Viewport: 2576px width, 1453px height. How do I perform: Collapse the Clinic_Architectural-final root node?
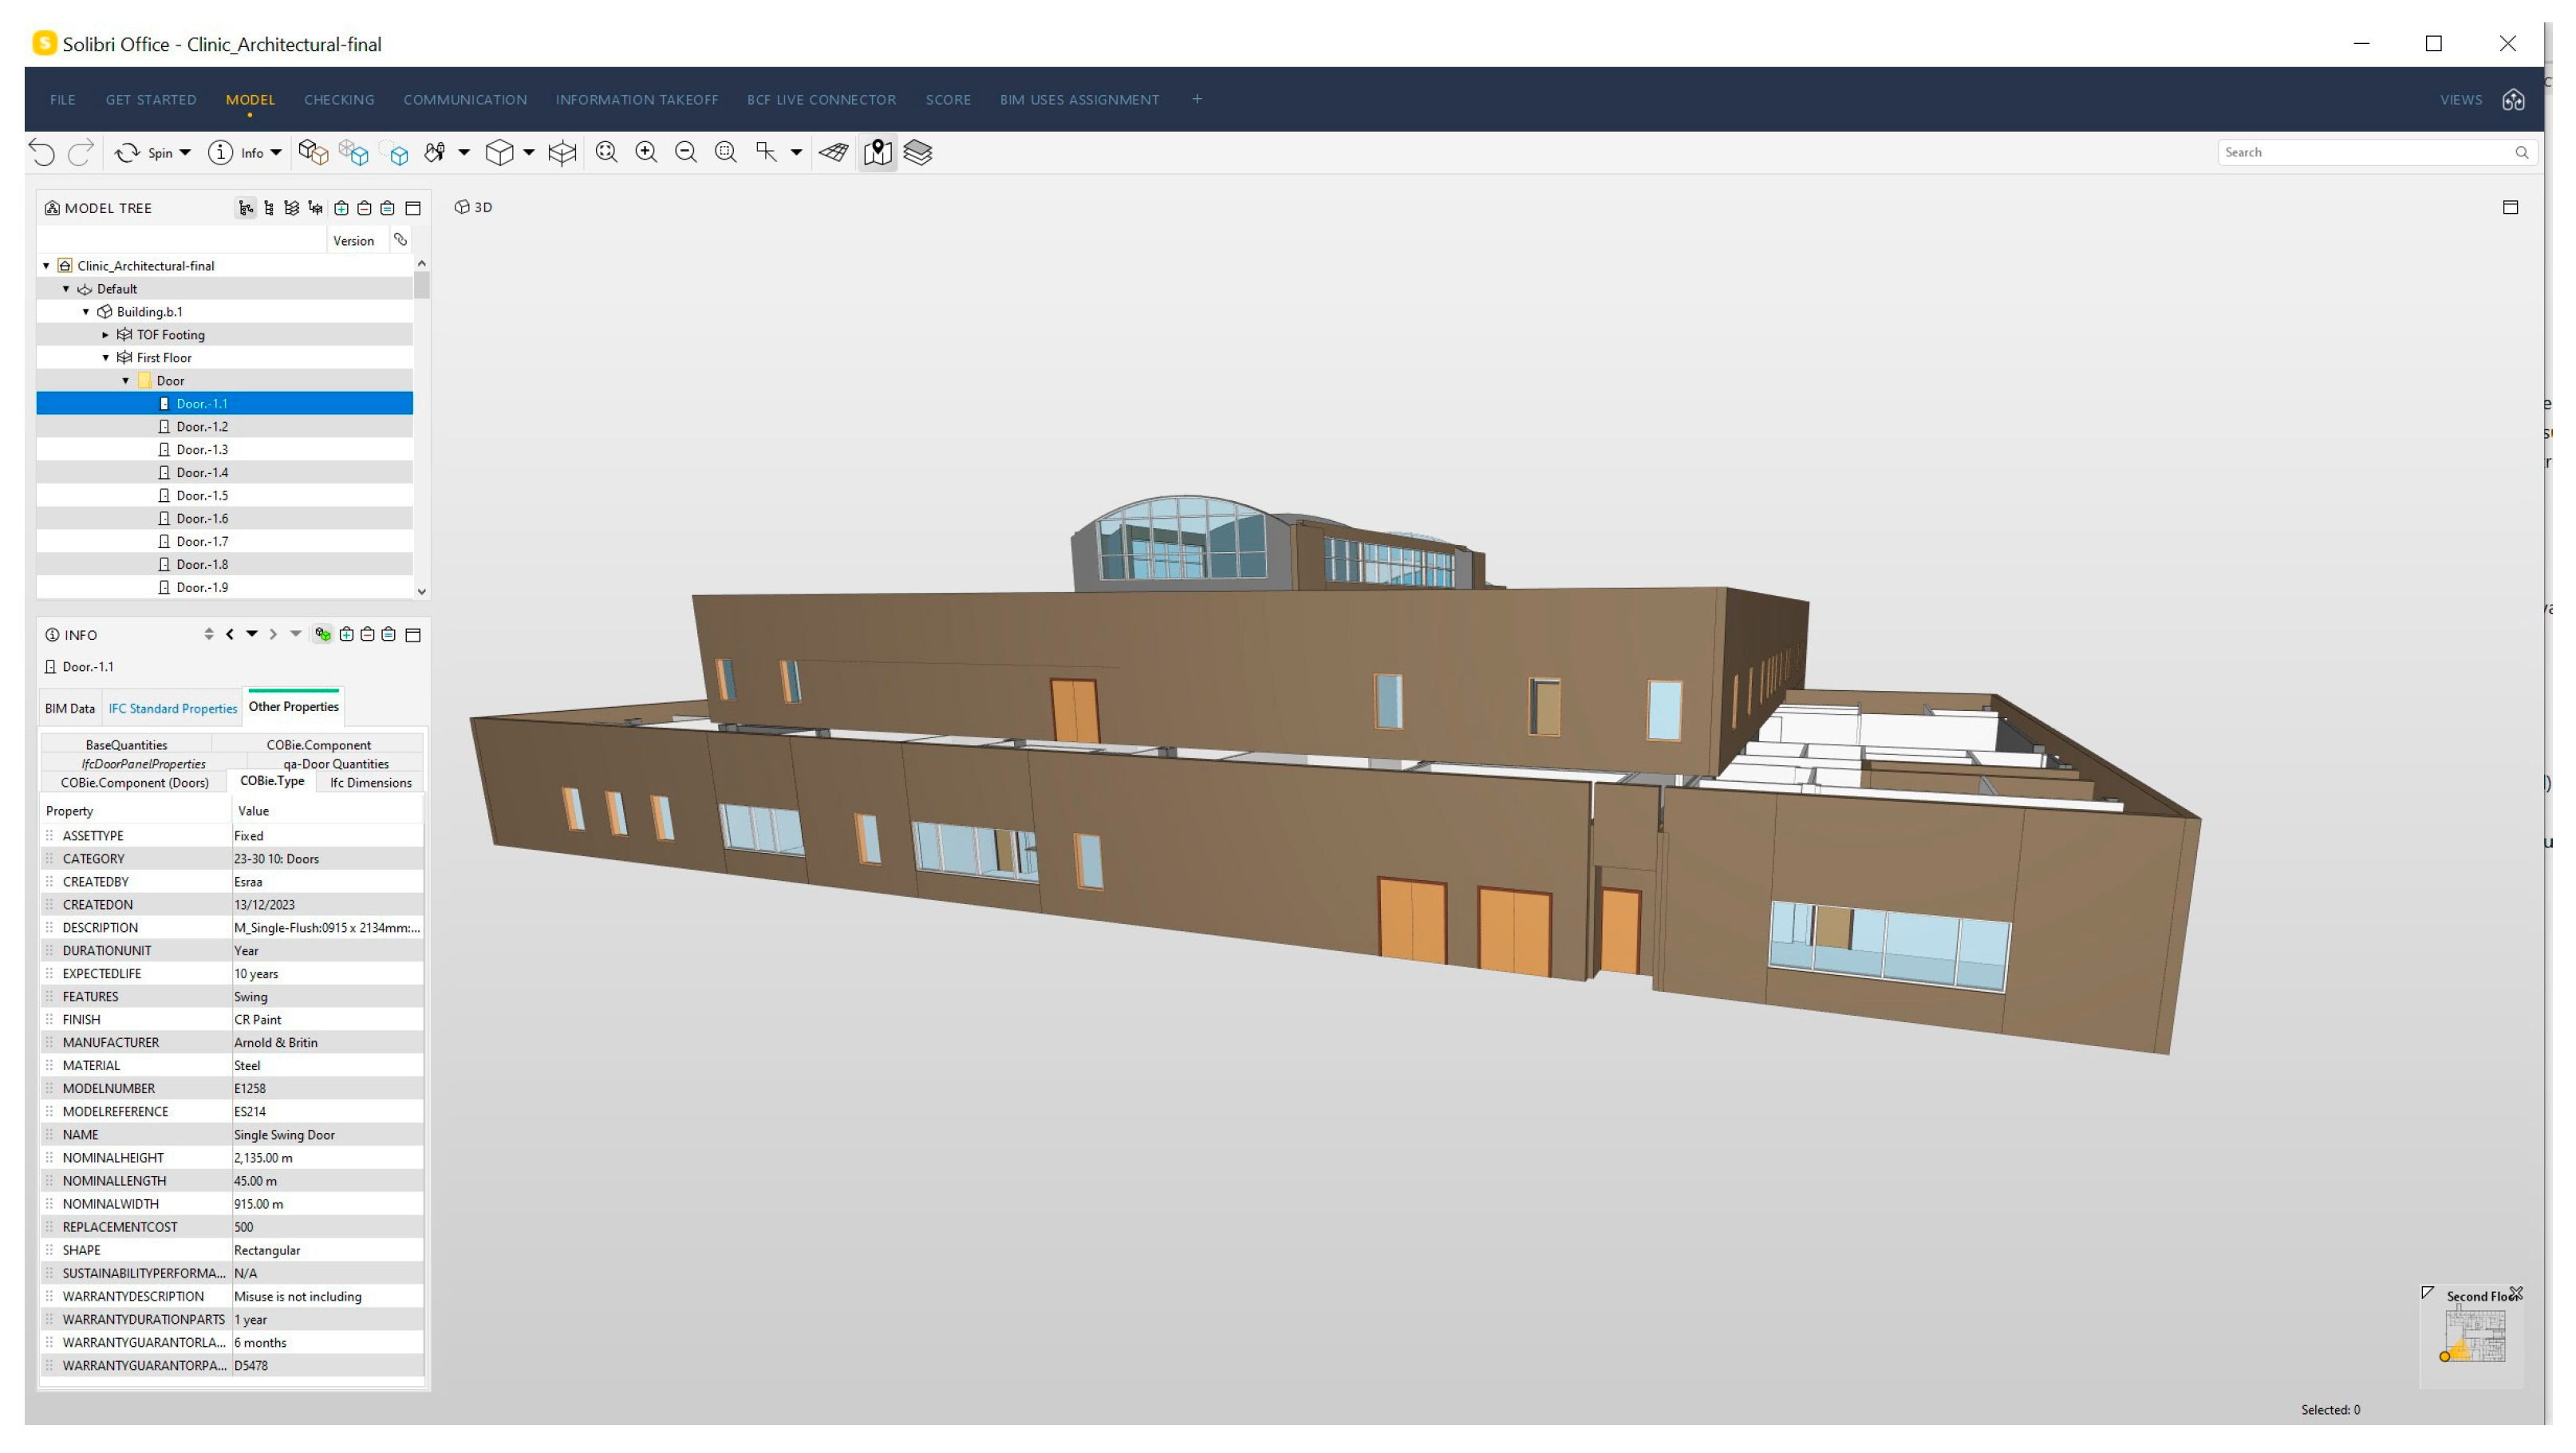point(47,267)
